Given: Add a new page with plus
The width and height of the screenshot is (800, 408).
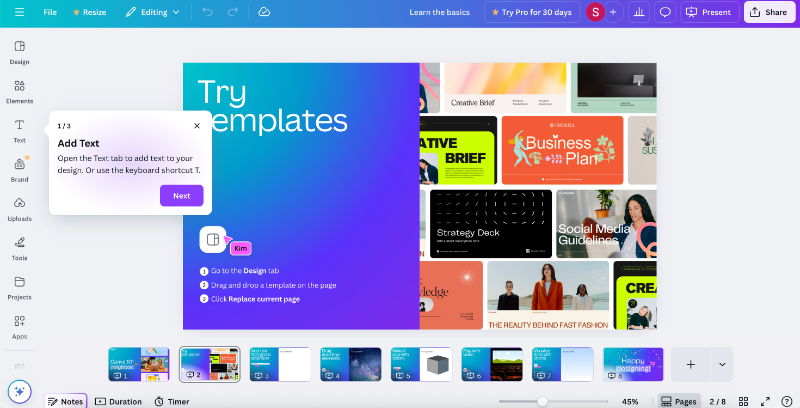Looking at the screenshot, I should pos(691,364).
